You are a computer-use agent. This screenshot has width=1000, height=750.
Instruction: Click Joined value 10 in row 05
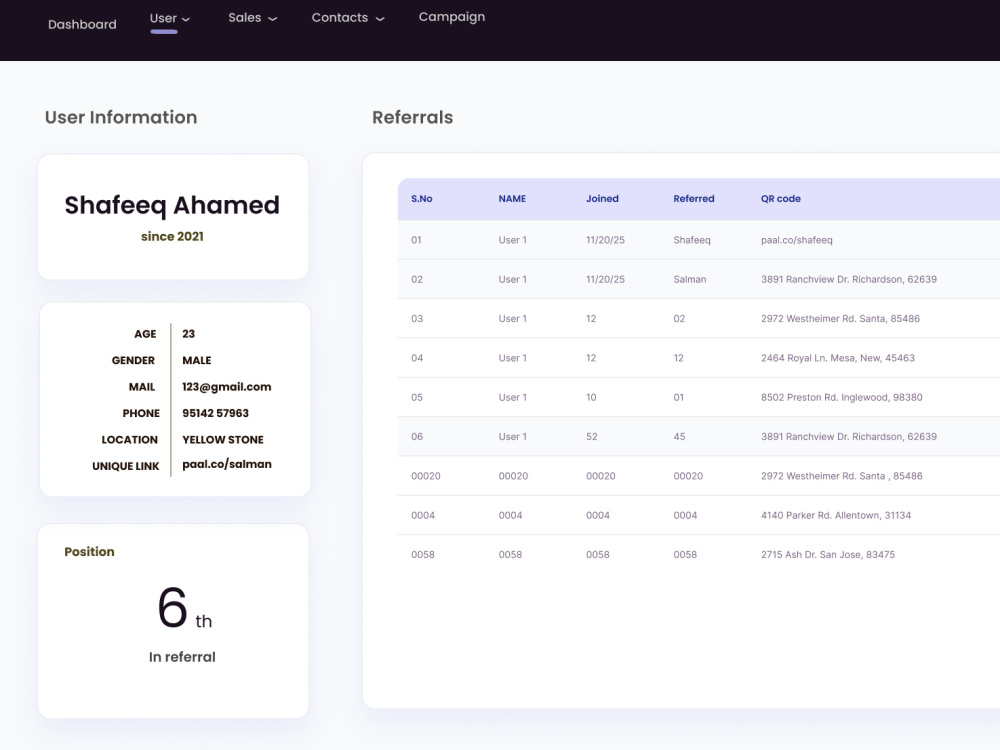point(591,397)
